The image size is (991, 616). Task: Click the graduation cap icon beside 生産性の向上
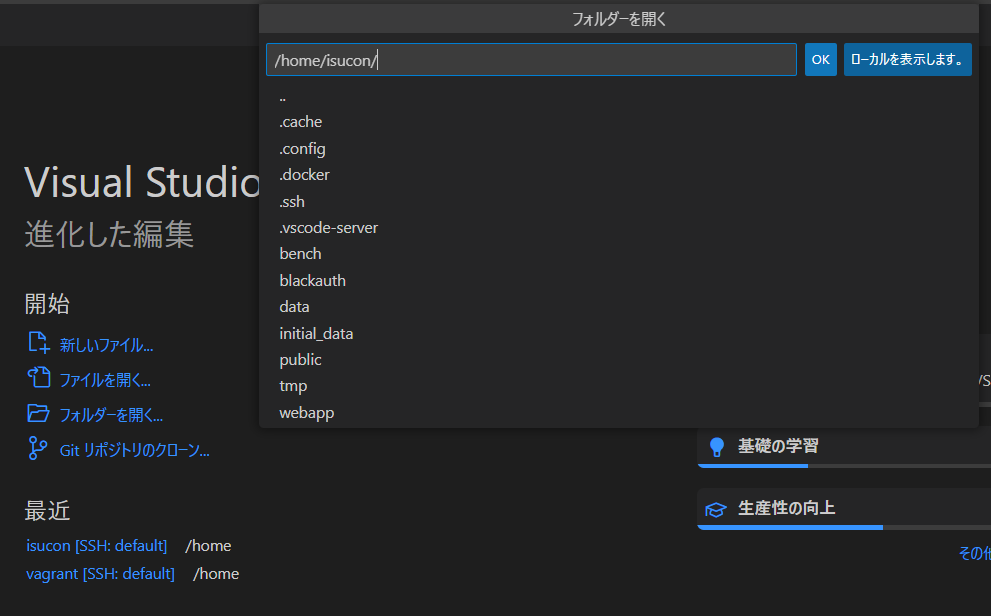[x=716, y=509]
